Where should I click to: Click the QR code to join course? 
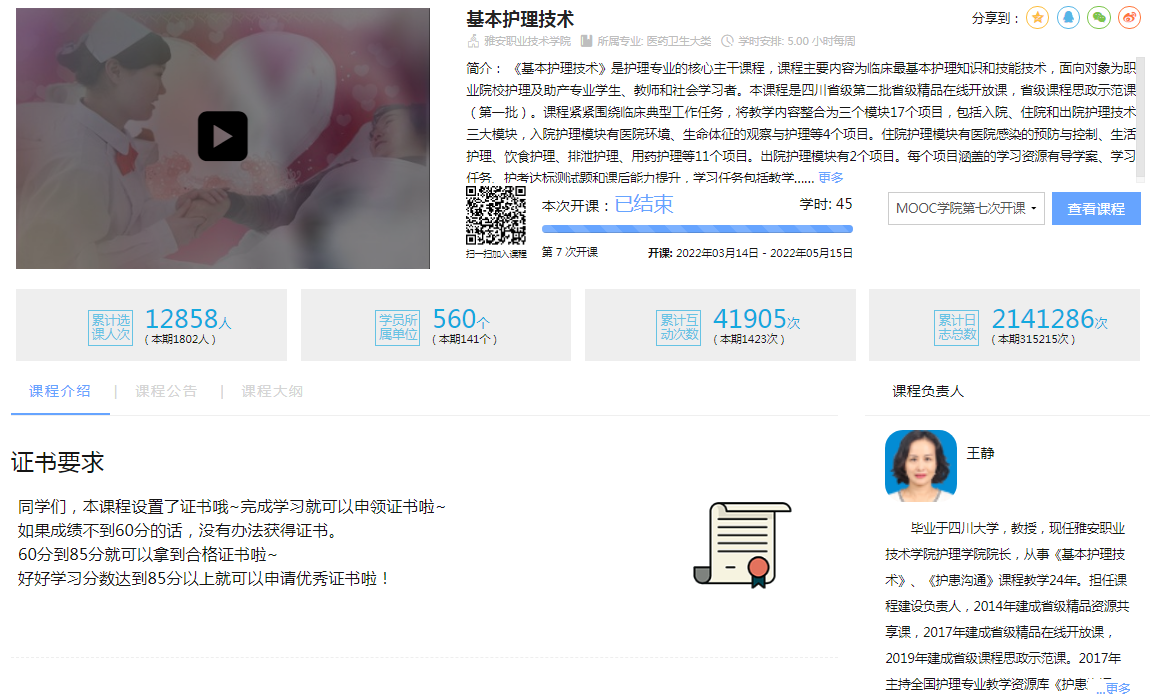point(496,215)
